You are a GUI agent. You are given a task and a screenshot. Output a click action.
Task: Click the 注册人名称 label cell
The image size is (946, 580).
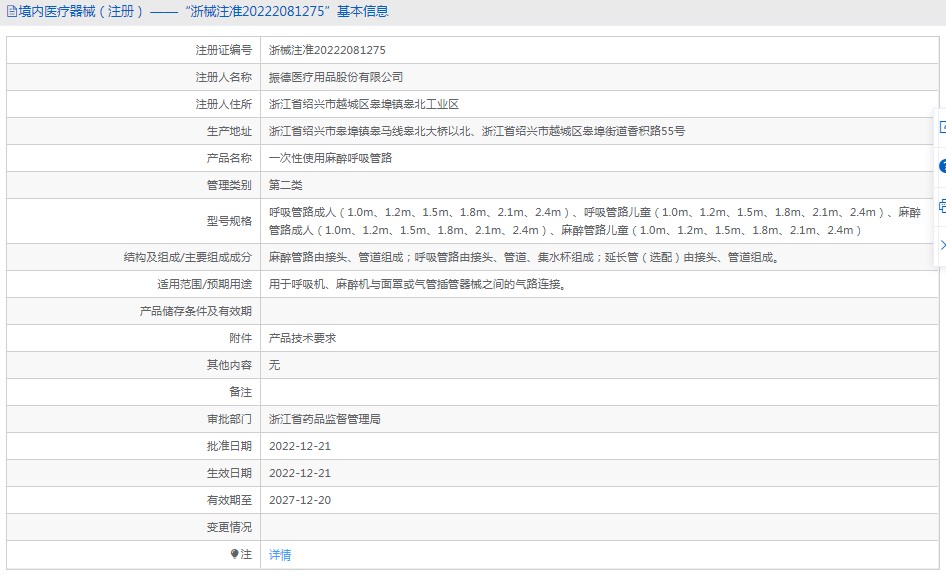click(133, 77)
